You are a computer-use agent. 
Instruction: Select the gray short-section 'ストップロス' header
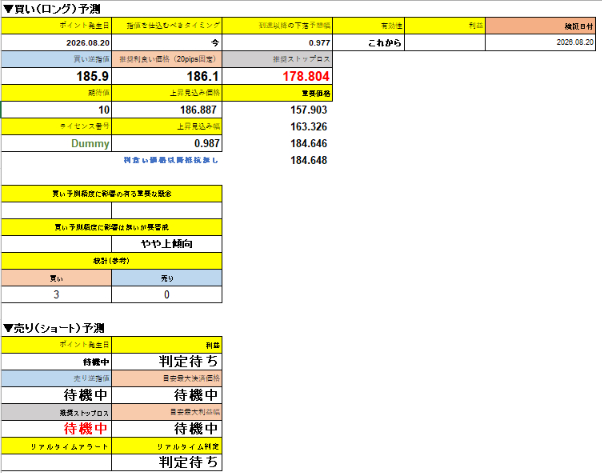[56, 412]
